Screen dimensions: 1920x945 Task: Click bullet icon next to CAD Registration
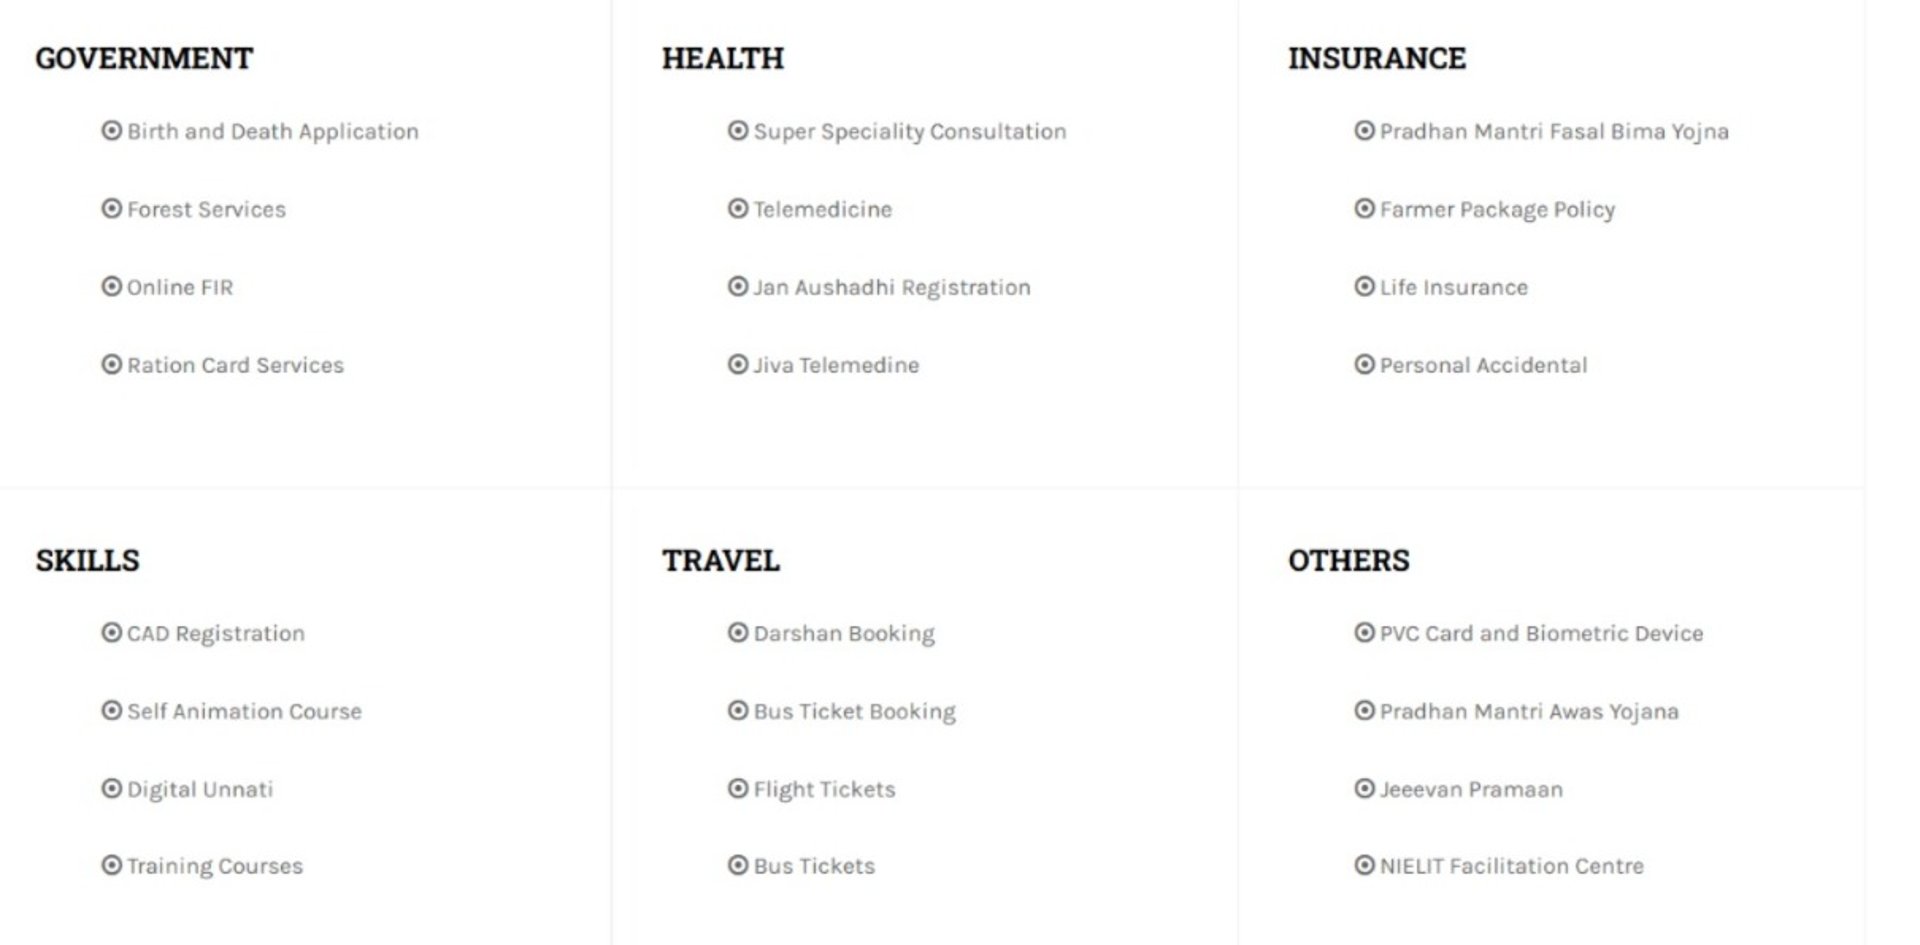click(111, 633)
